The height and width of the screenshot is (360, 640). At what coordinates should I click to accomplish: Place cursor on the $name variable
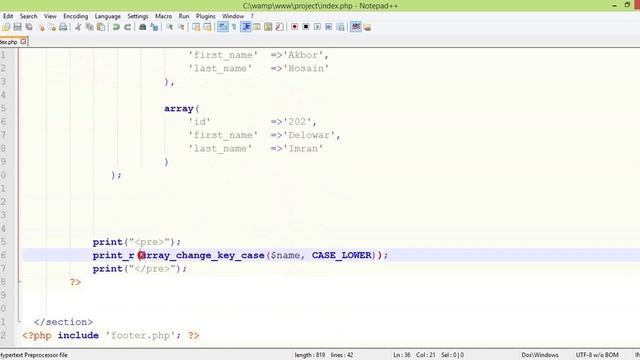(x=285, y=256)
